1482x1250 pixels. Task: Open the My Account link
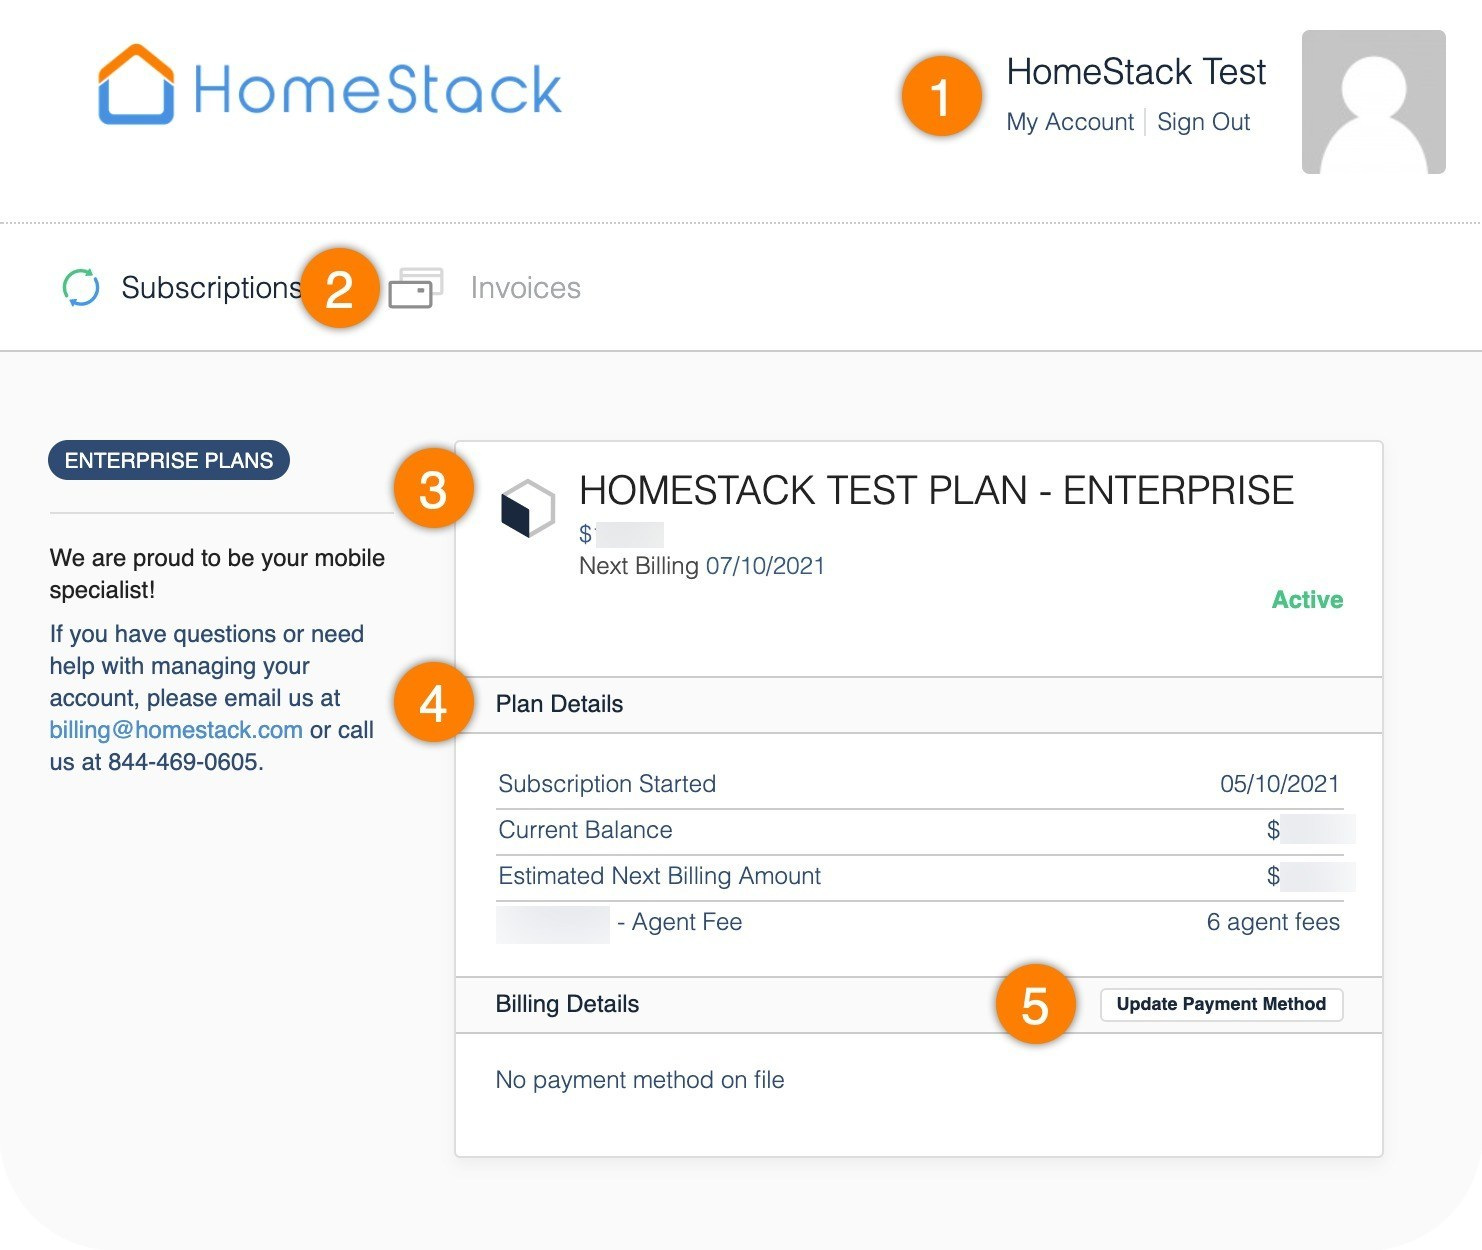1070,122
